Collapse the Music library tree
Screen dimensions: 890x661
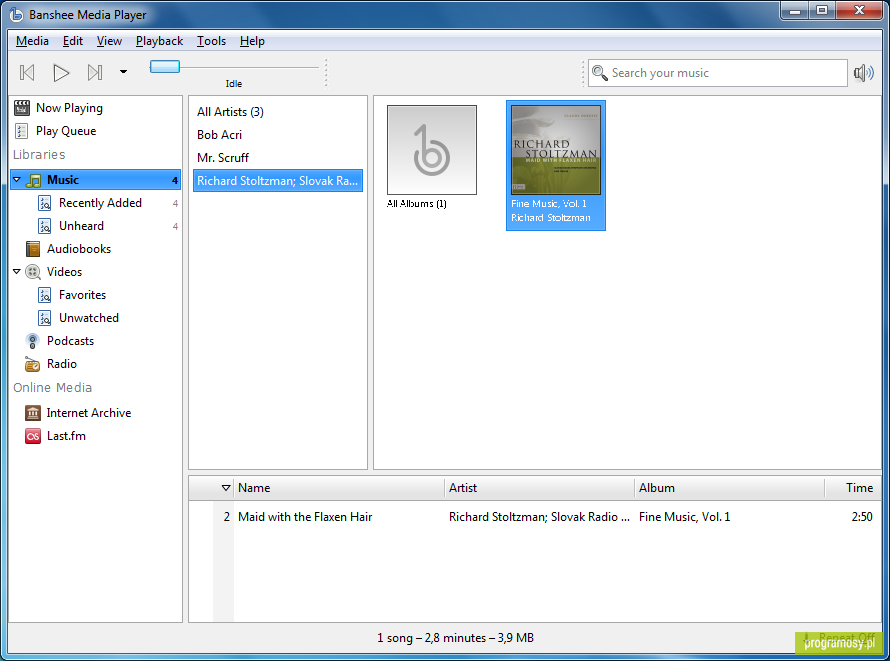[16, 180]
